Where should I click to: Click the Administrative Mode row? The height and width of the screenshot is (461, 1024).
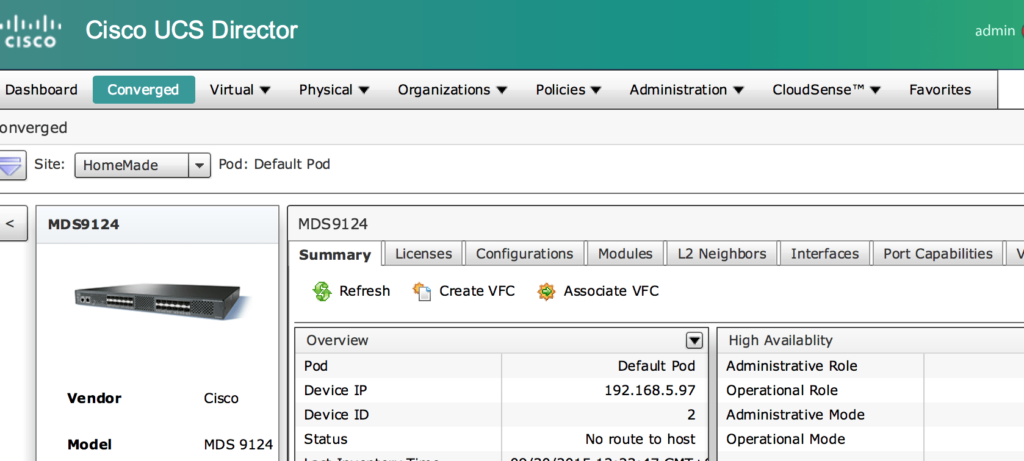[871, 415]
